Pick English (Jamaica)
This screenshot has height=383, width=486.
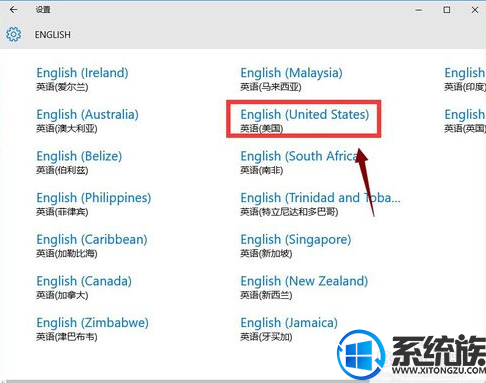click(289, 329)
